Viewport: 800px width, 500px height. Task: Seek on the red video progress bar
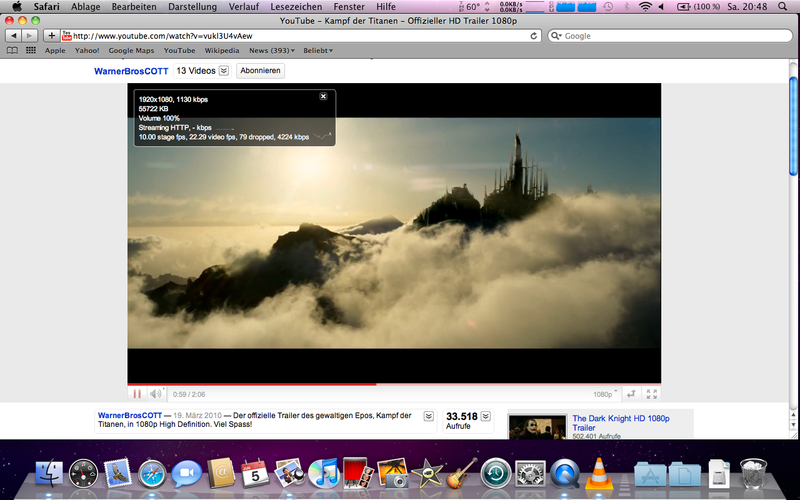[394, 384]
